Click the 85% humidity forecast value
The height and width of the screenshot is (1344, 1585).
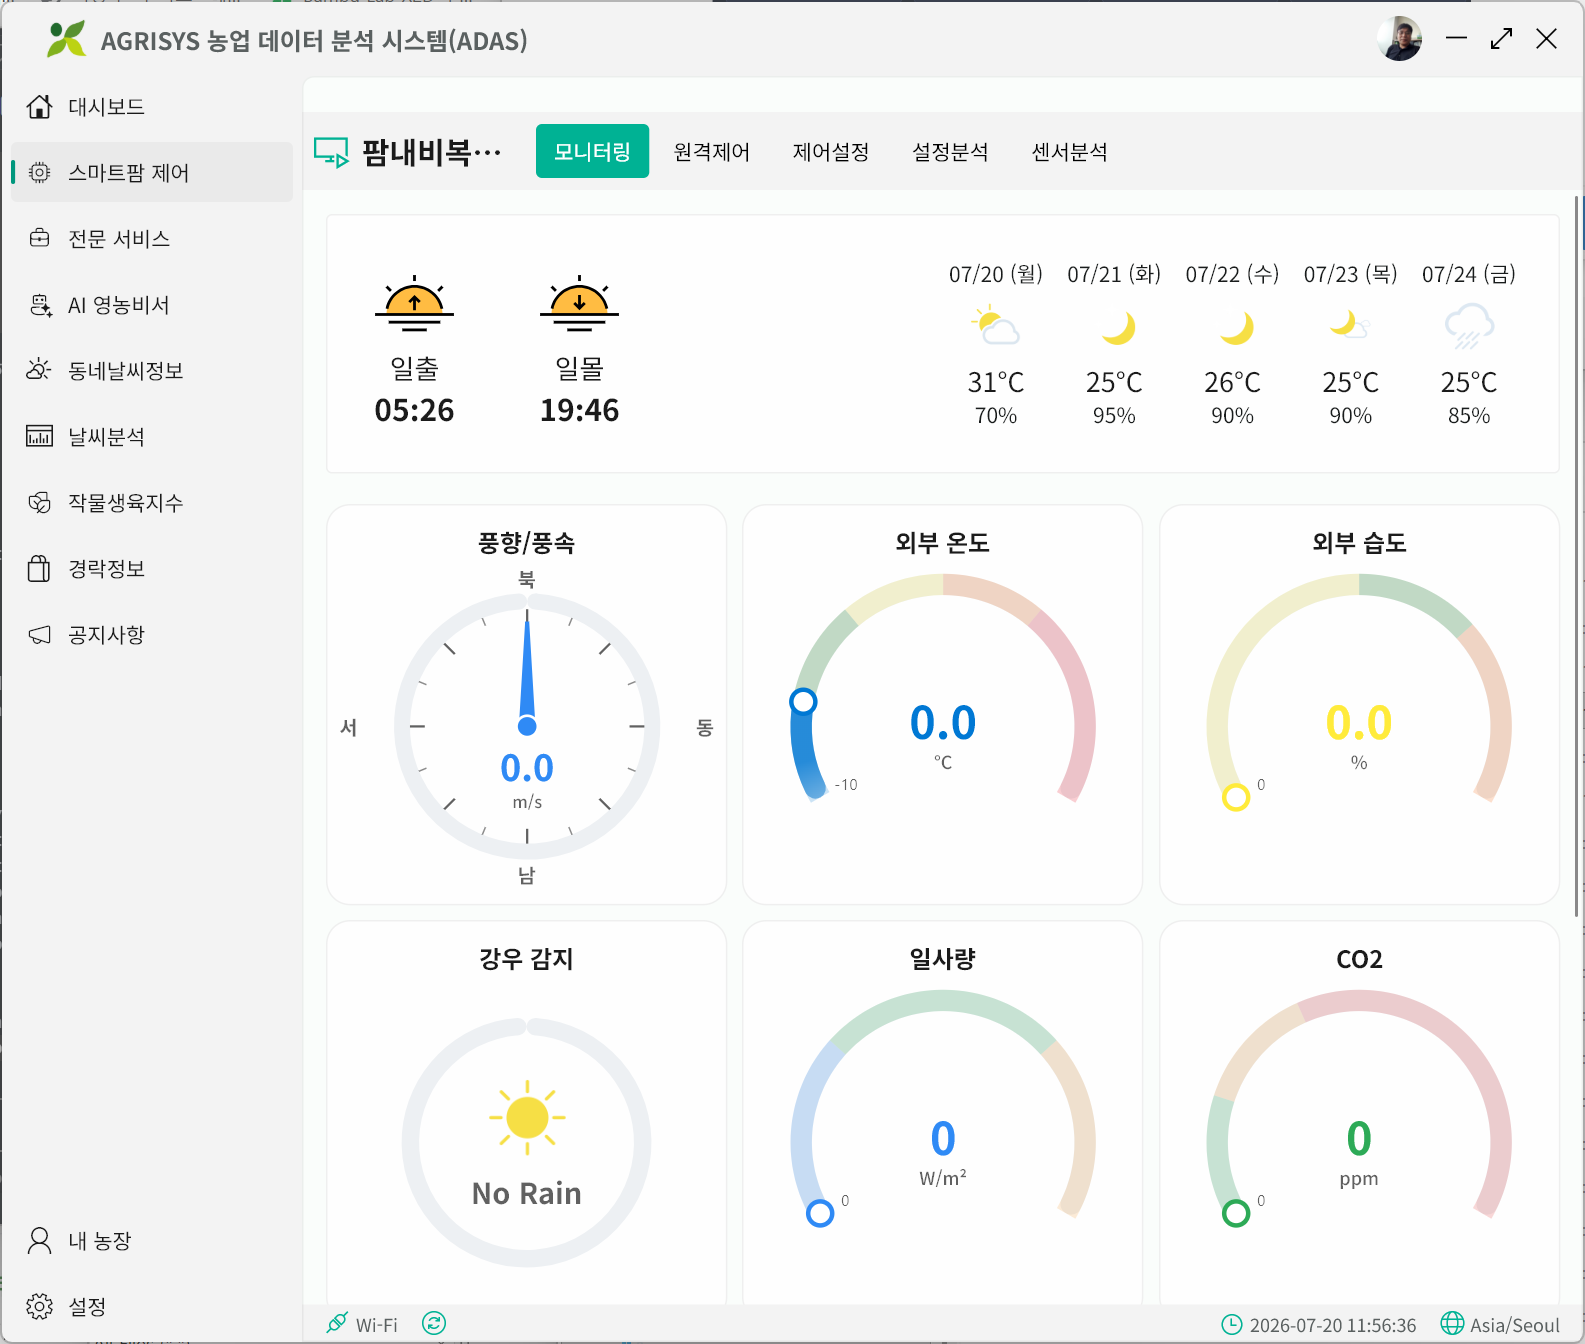coord(1469,416)
